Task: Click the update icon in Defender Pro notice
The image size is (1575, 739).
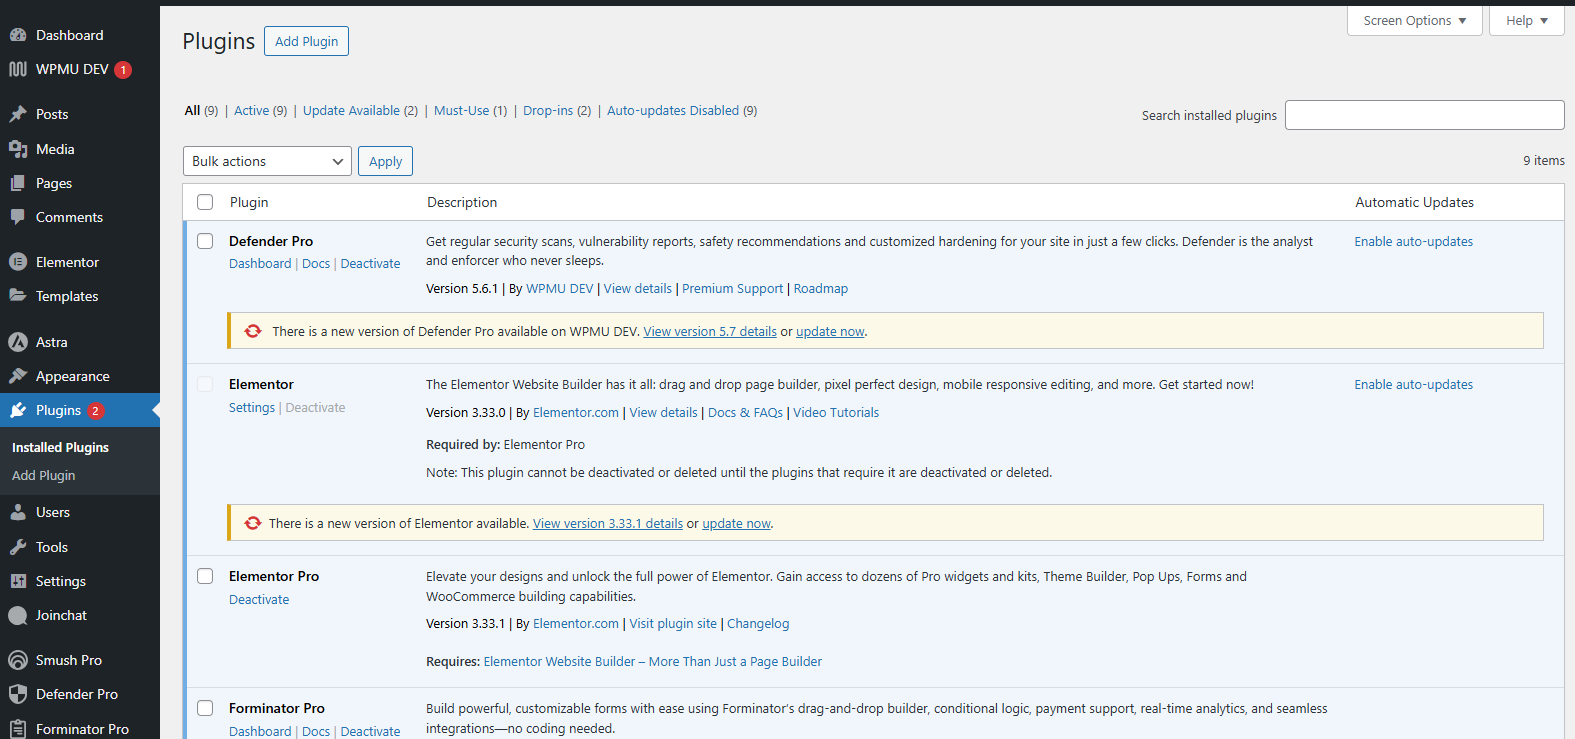Action: (253, 331)
